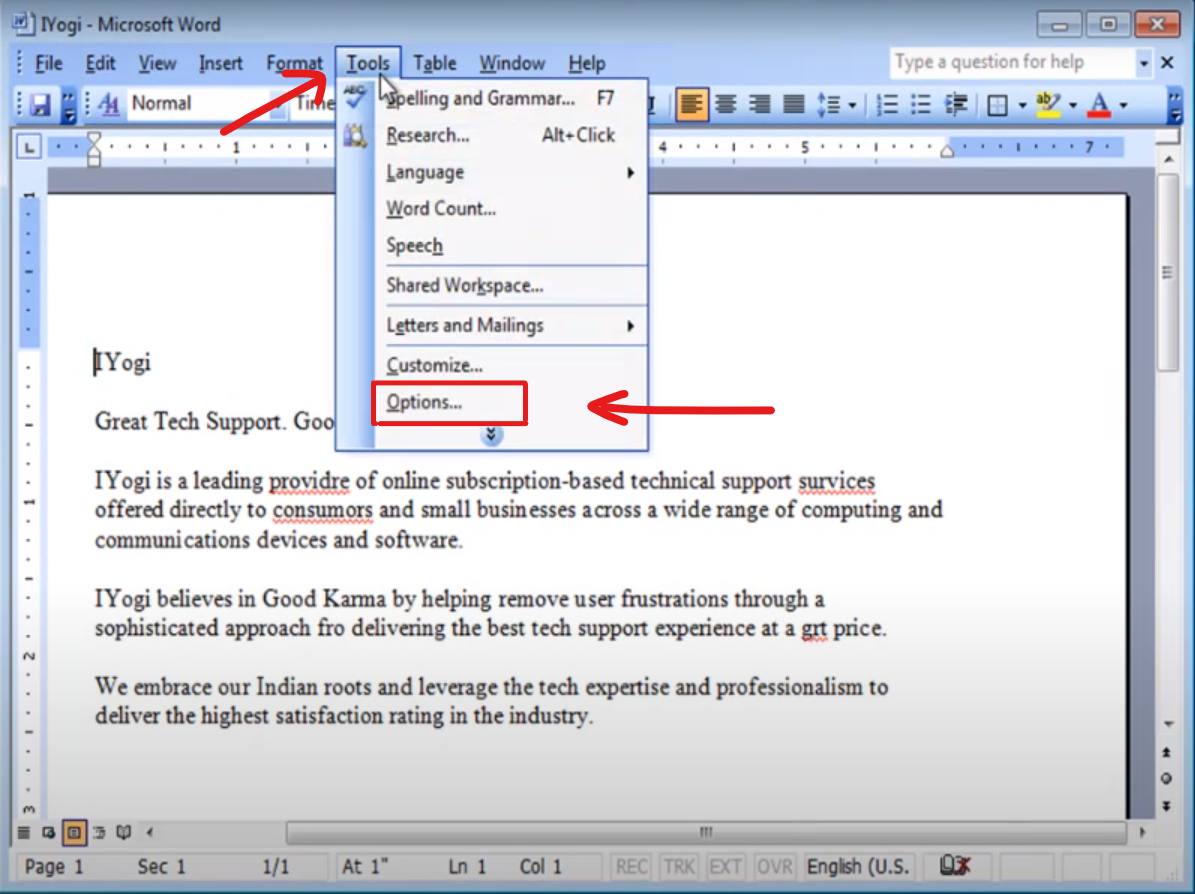The height and width of the screenshot is (894, 1195).
Task: Click the Save icon in the toolbar
Action: pyautogui.click(x=40, y=104)
